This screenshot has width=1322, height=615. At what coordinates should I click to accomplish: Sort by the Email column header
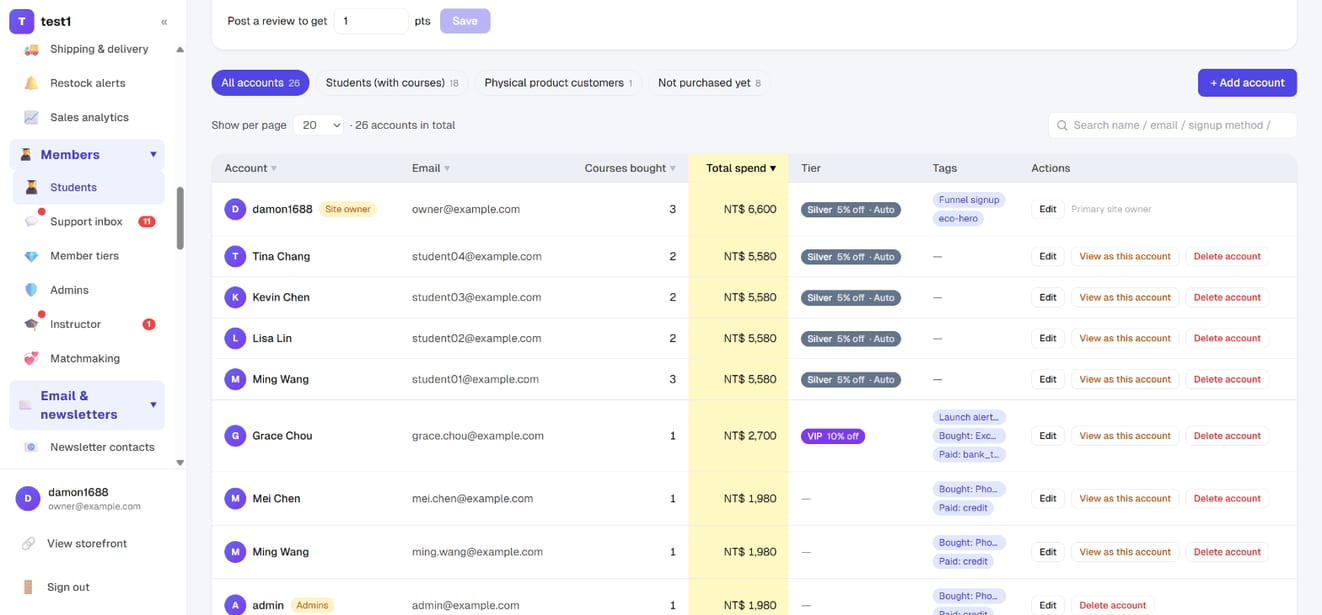coord(431,168)
